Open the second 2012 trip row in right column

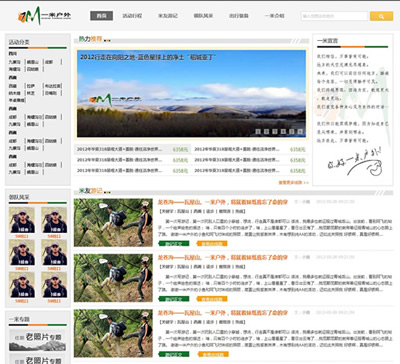(x=250, y=160)
